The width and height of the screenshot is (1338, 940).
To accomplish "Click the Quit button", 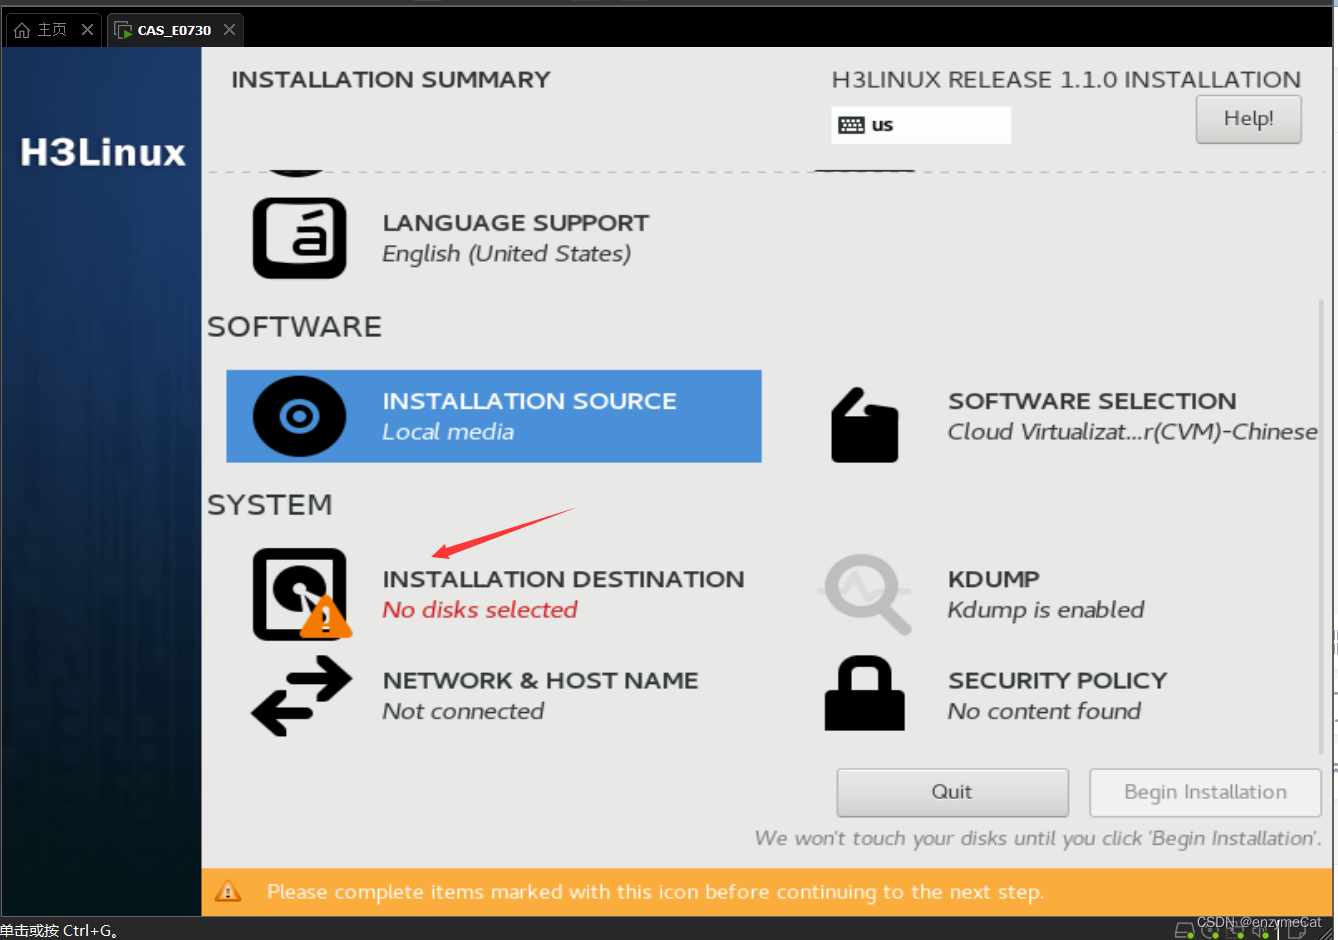I will click(952, 792).
